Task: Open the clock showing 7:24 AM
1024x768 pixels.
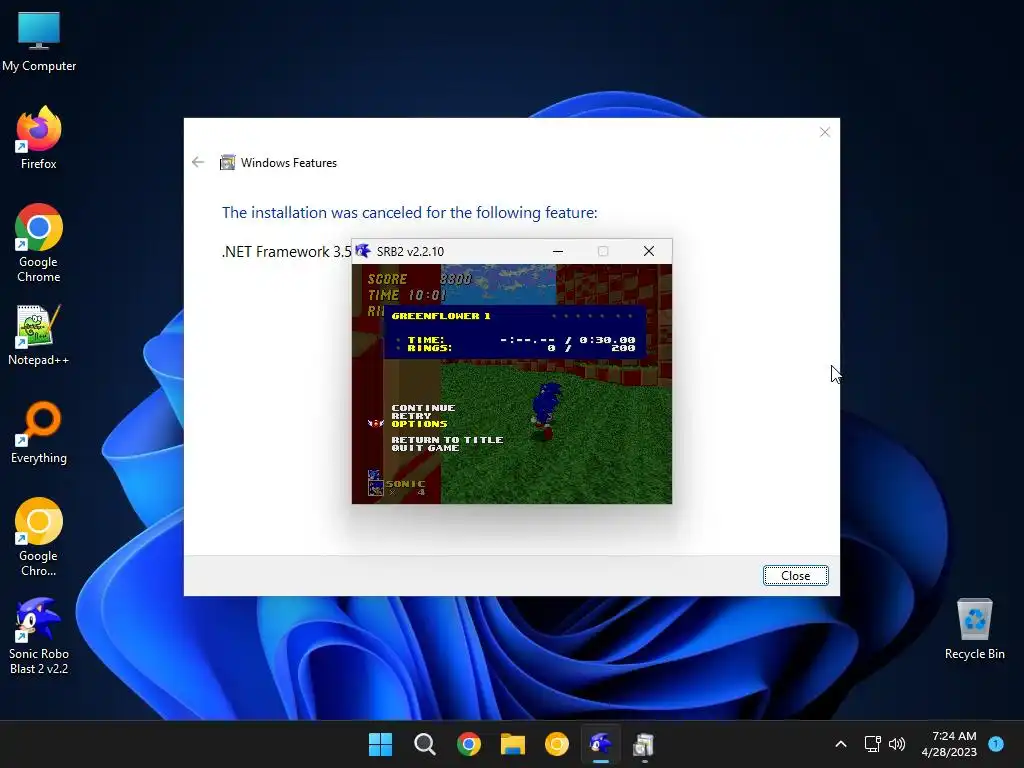Action: coord(949,744)
